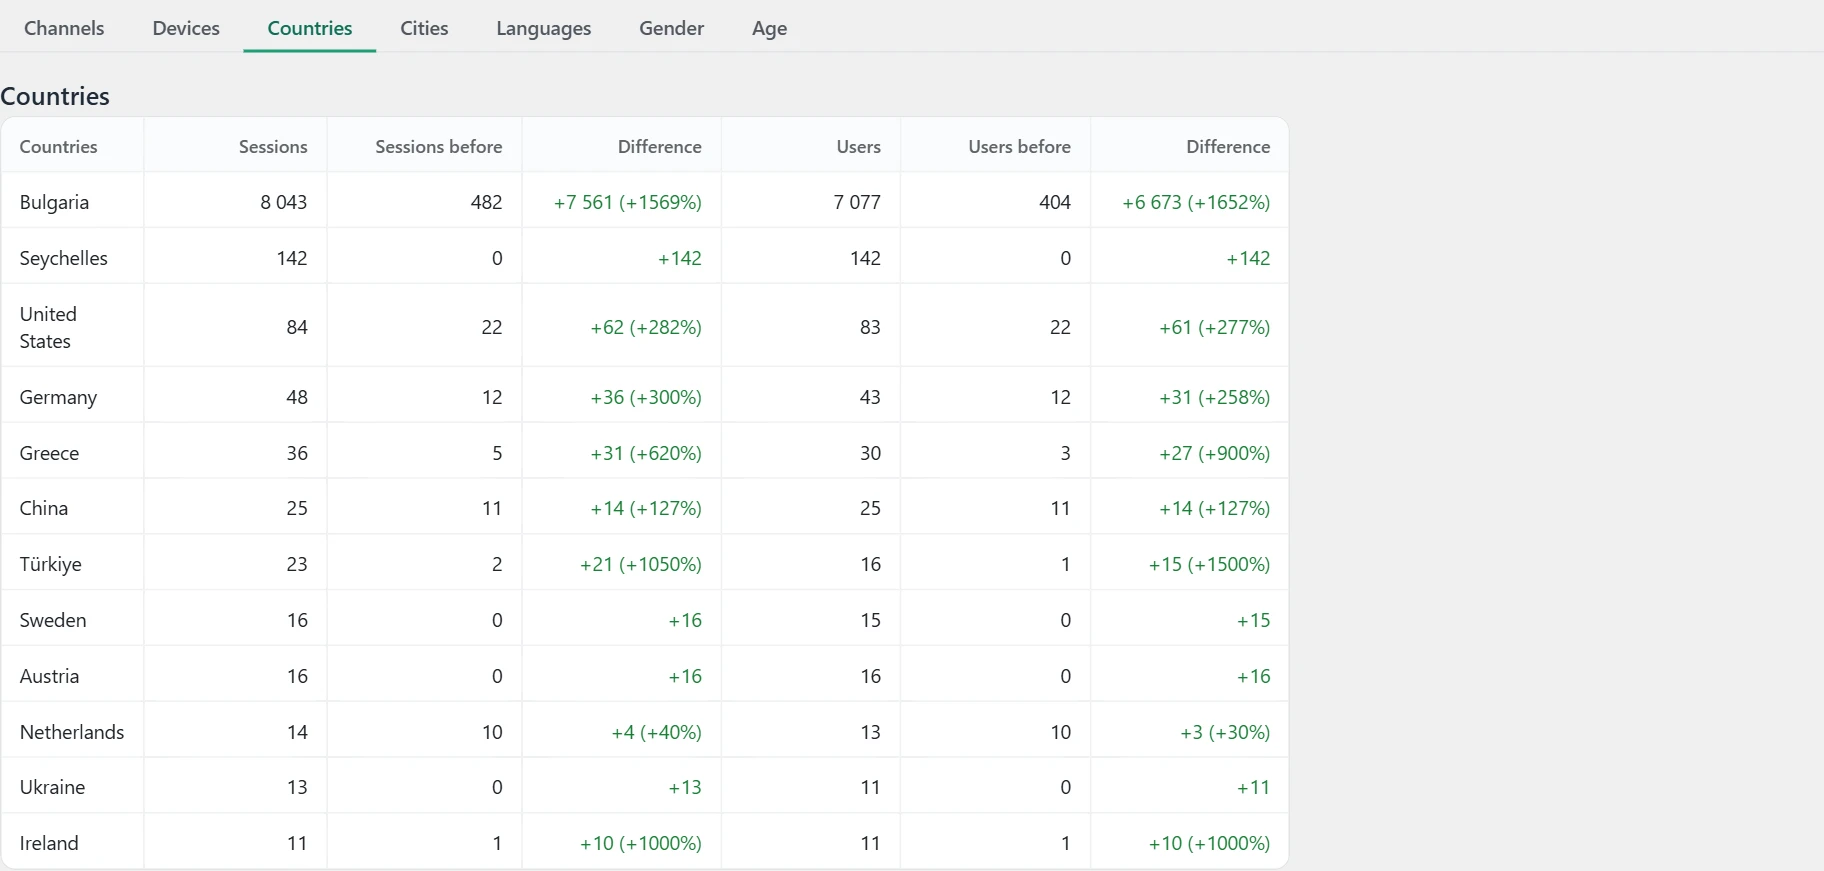Select the Sweden row label

[x=53, y=620]
